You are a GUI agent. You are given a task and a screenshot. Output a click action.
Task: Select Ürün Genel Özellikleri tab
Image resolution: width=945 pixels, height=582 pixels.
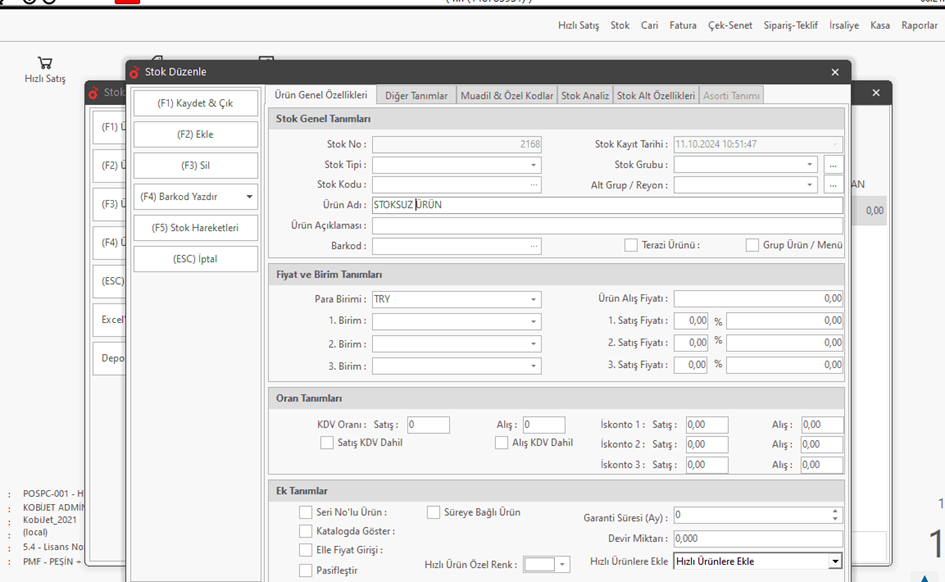[x=321, y=95]
